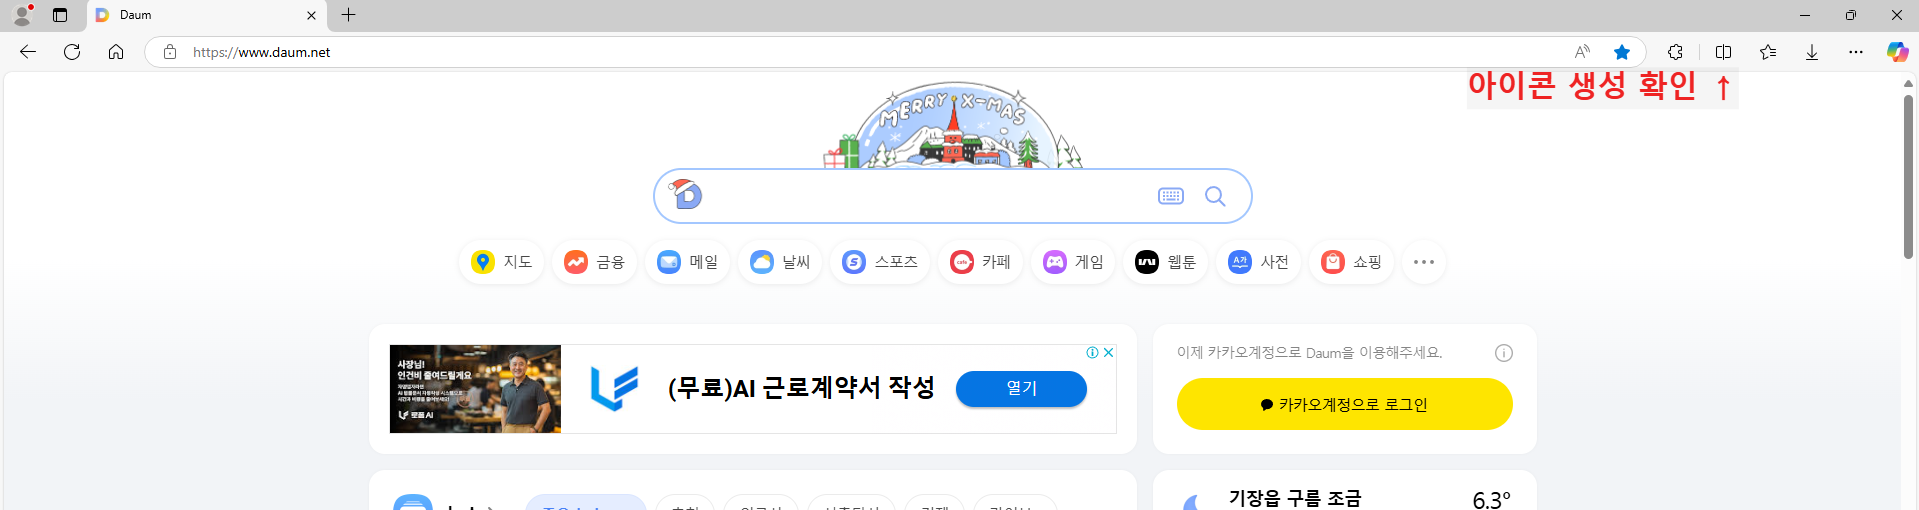Open 게임 game service
Image resolution: width=1919 pixels, height=510 pixels.
coord(1074,262)
